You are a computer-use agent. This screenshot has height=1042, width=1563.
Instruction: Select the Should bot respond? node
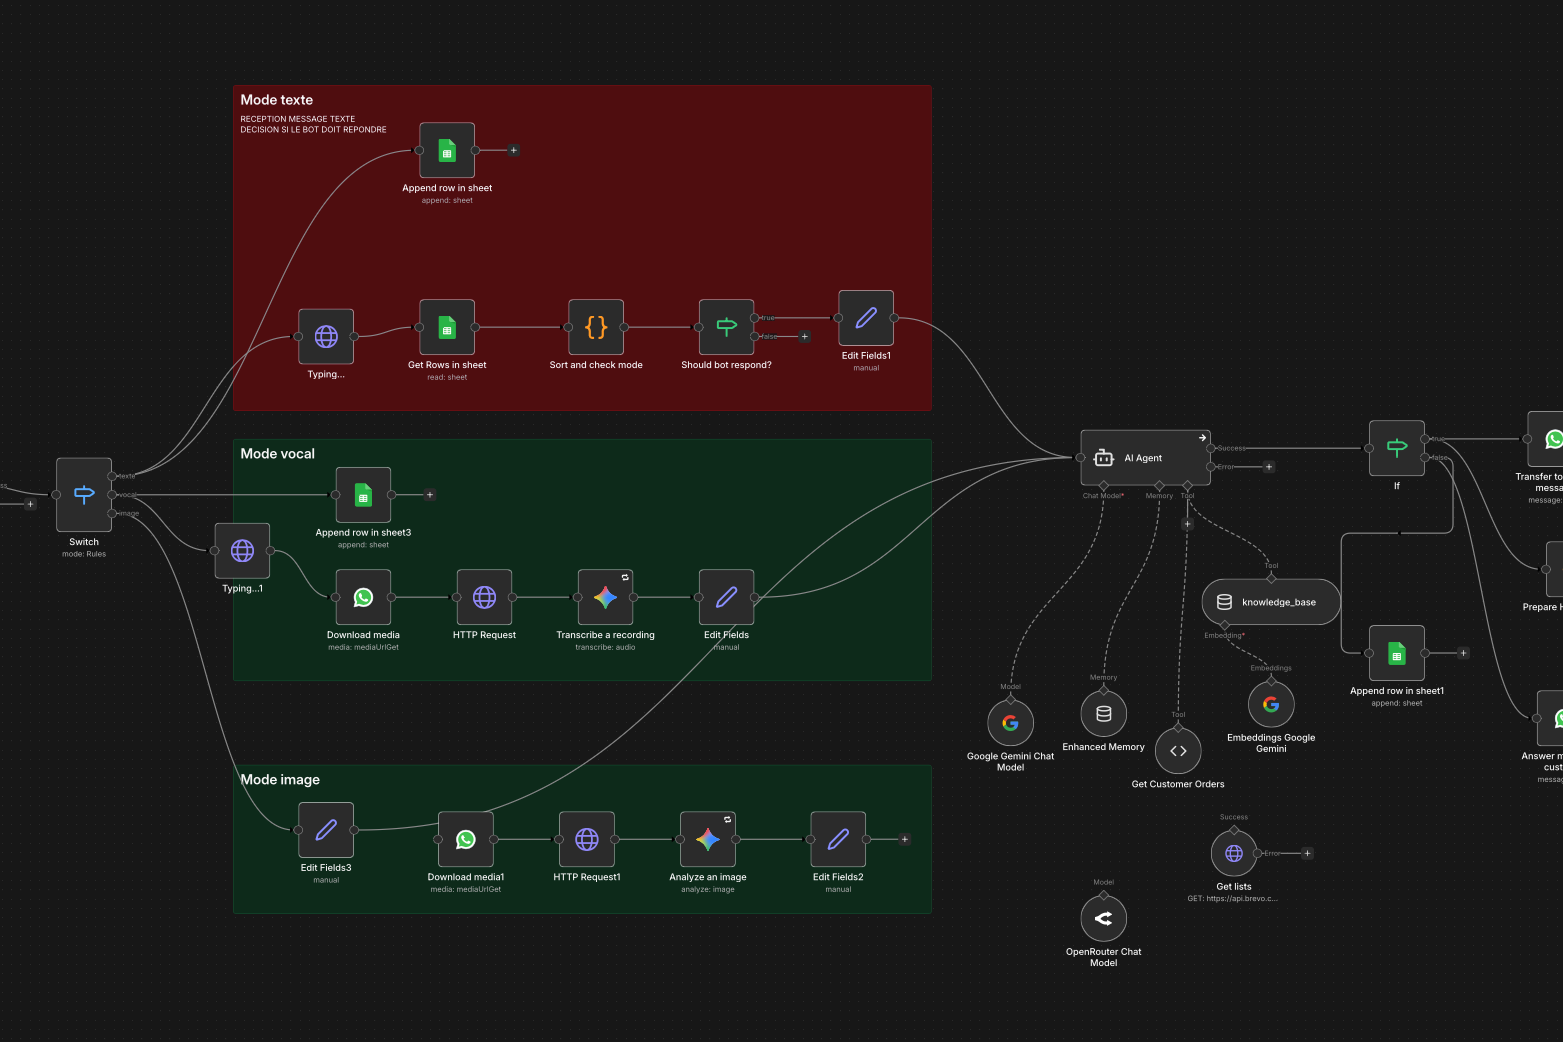[726, 327]
